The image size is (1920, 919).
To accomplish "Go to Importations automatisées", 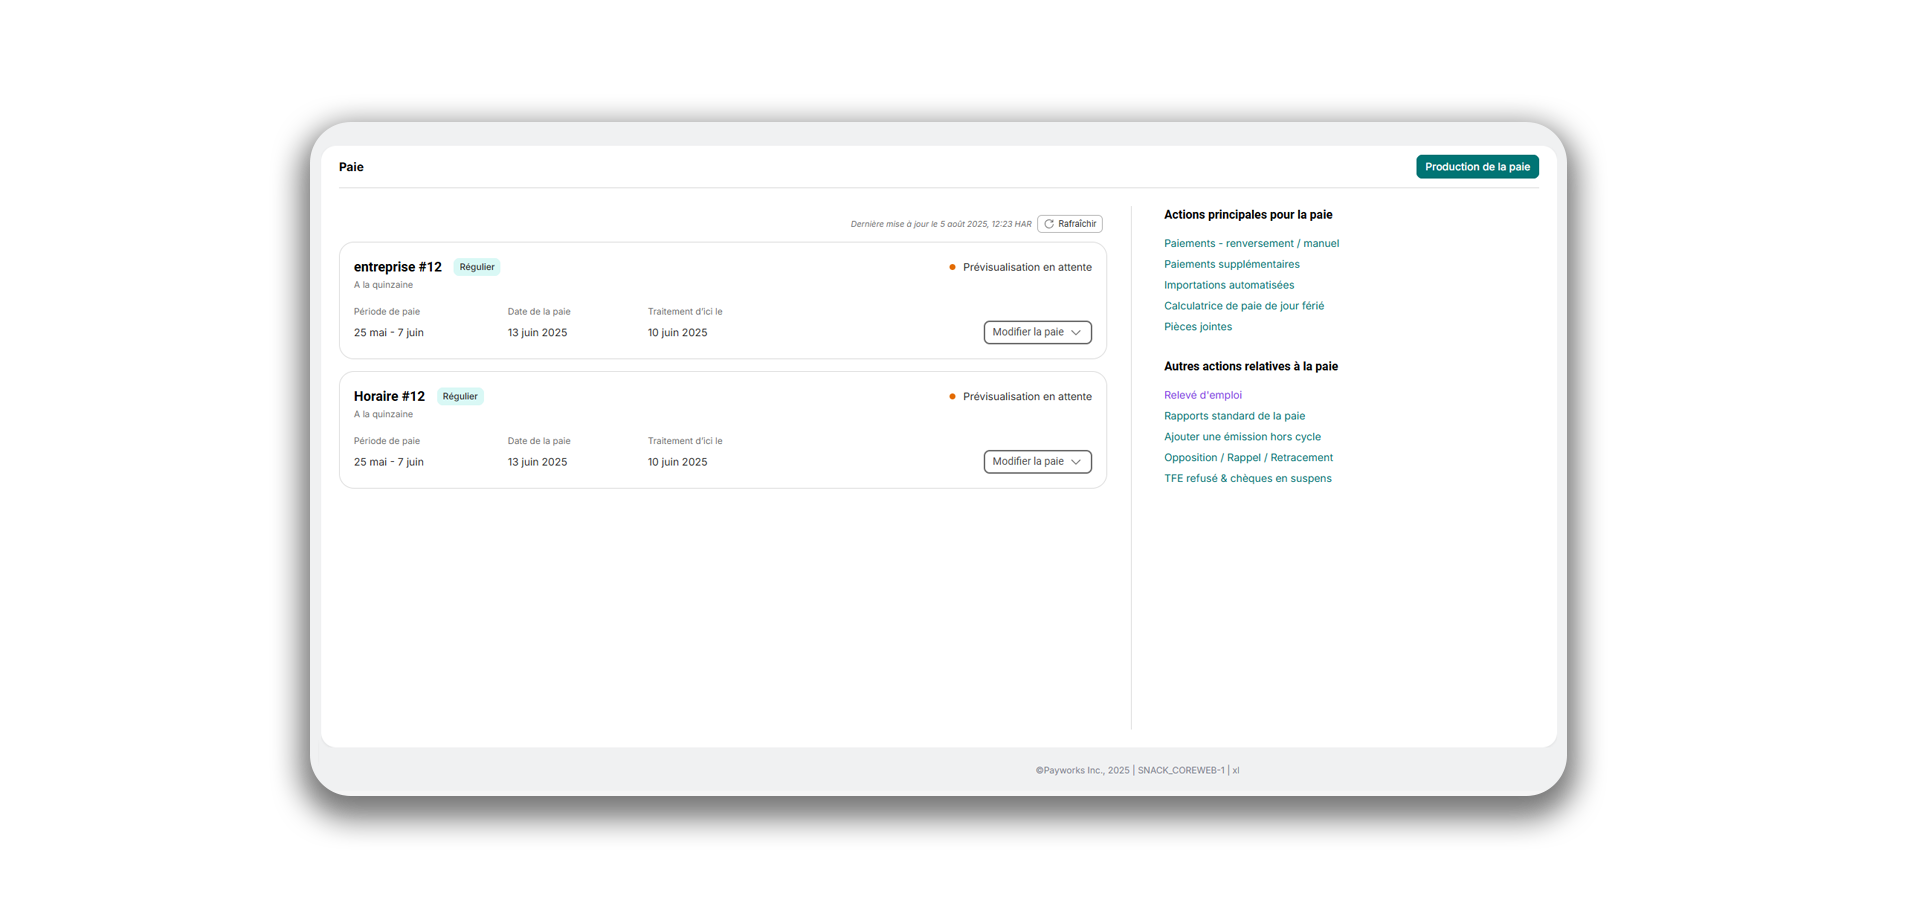I will click(x=1228, y=286).
